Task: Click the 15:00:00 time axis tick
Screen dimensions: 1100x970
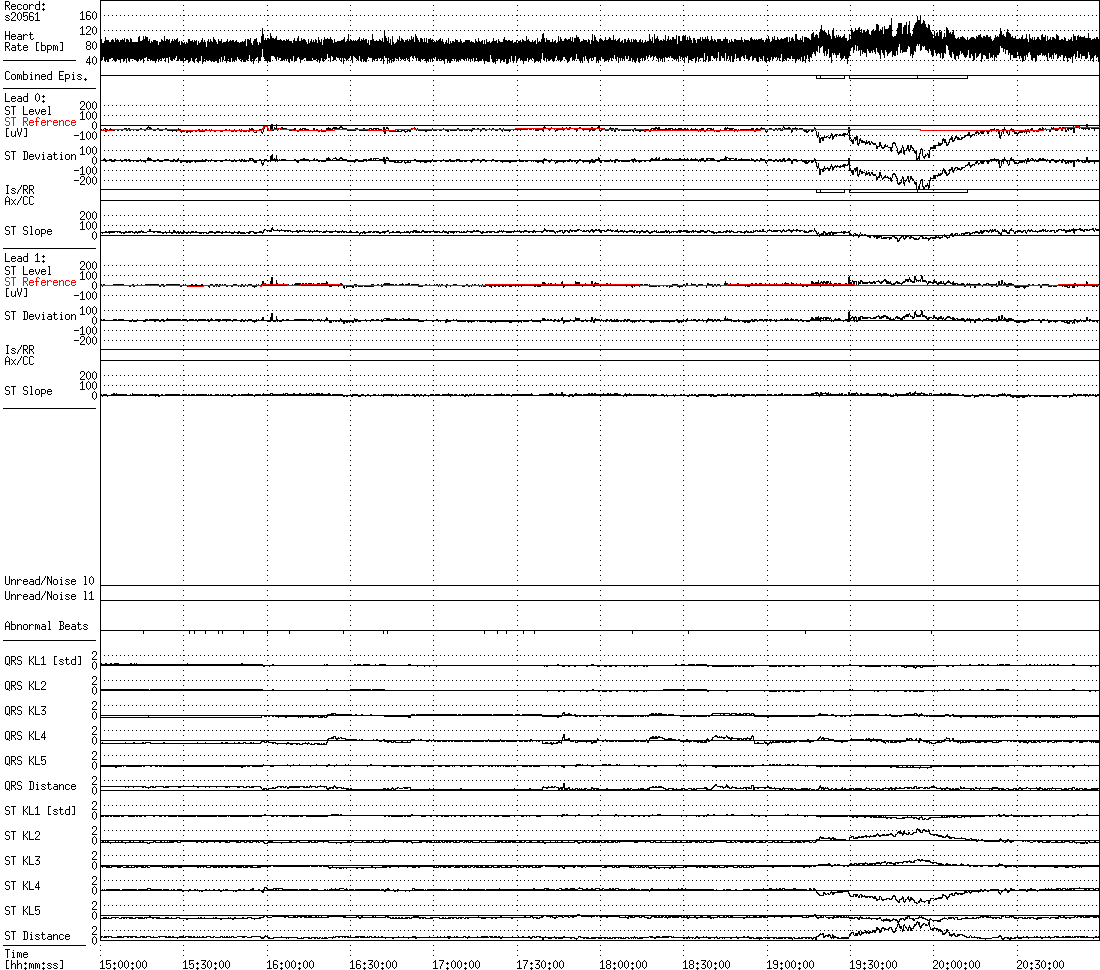Action: 123,964
